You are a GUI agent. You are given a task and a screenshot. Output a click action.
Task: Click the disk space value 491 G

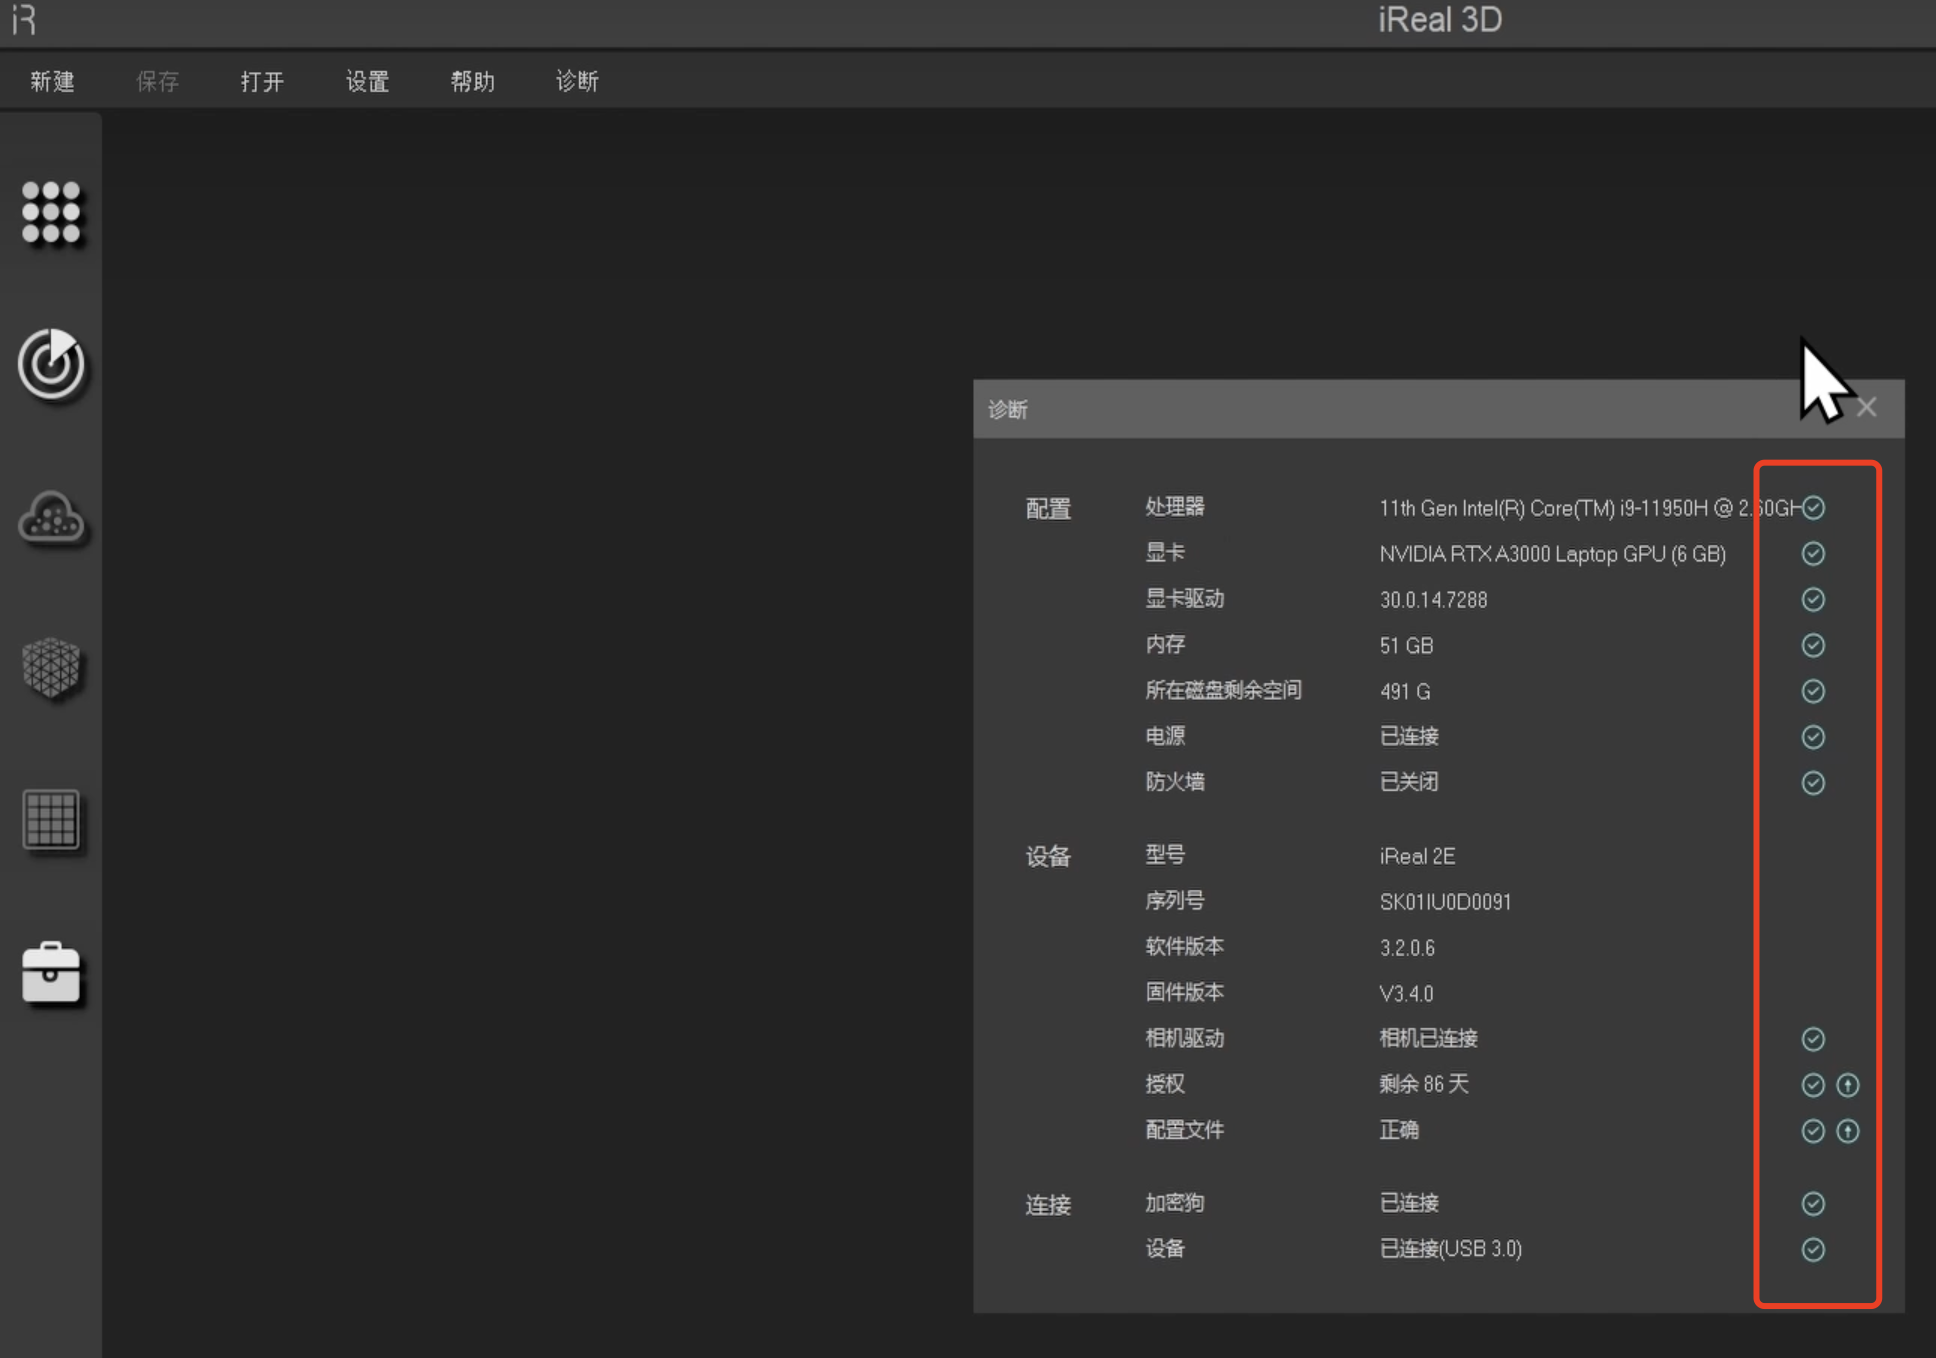1405,692
